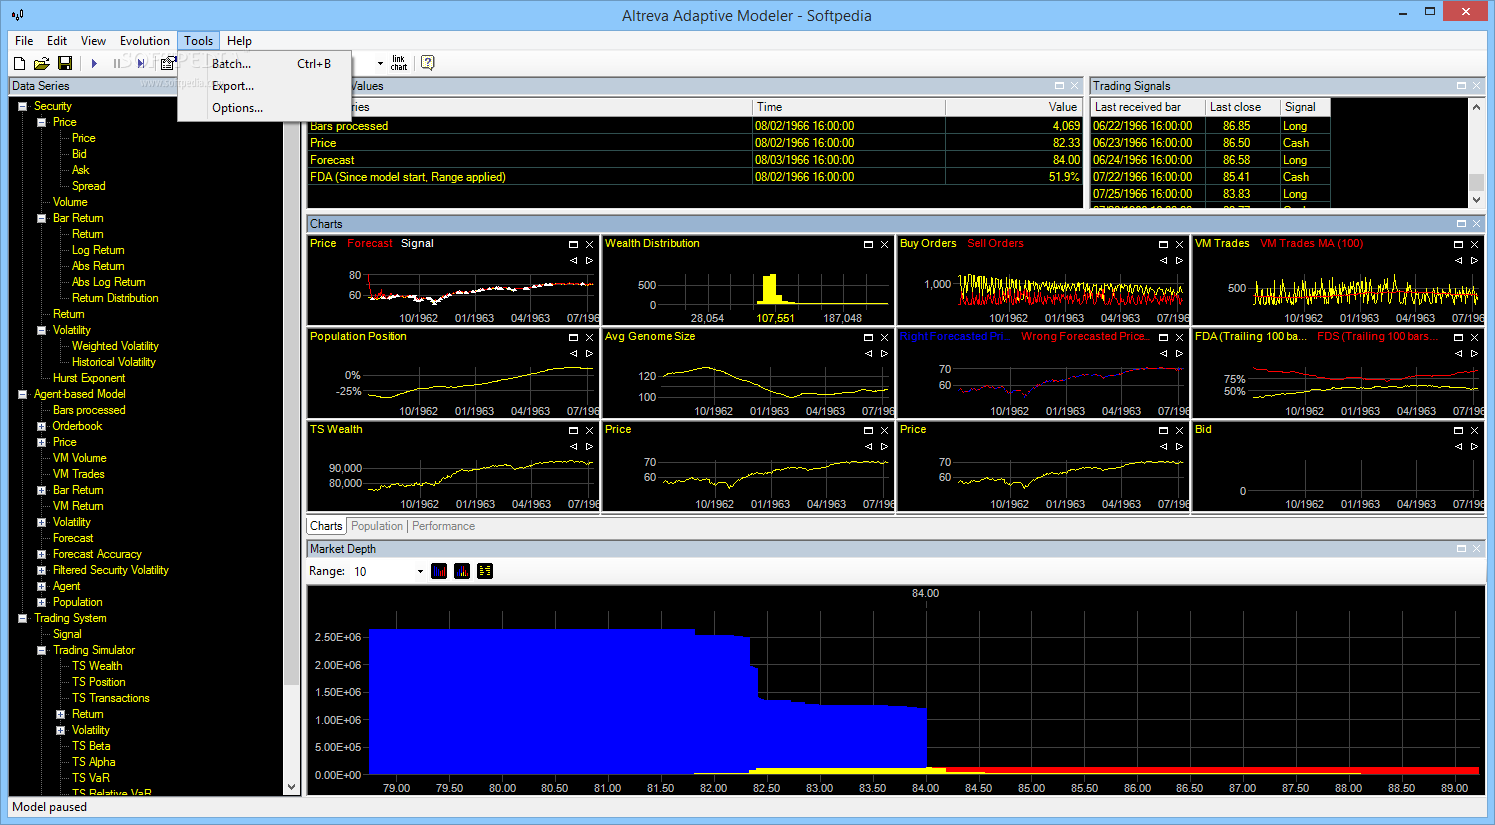Create a new model with the blank page icon
Viewport: 1495px width, 825px height.
coord(19,63)
